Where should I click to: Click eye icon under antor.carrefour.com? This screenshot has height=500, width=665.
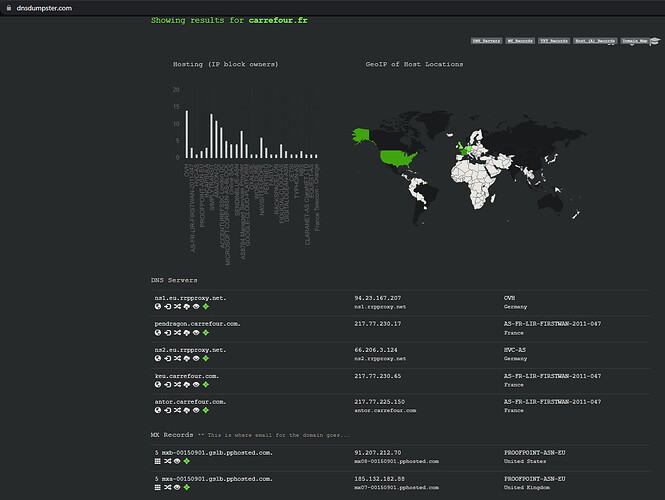point(196,410)
